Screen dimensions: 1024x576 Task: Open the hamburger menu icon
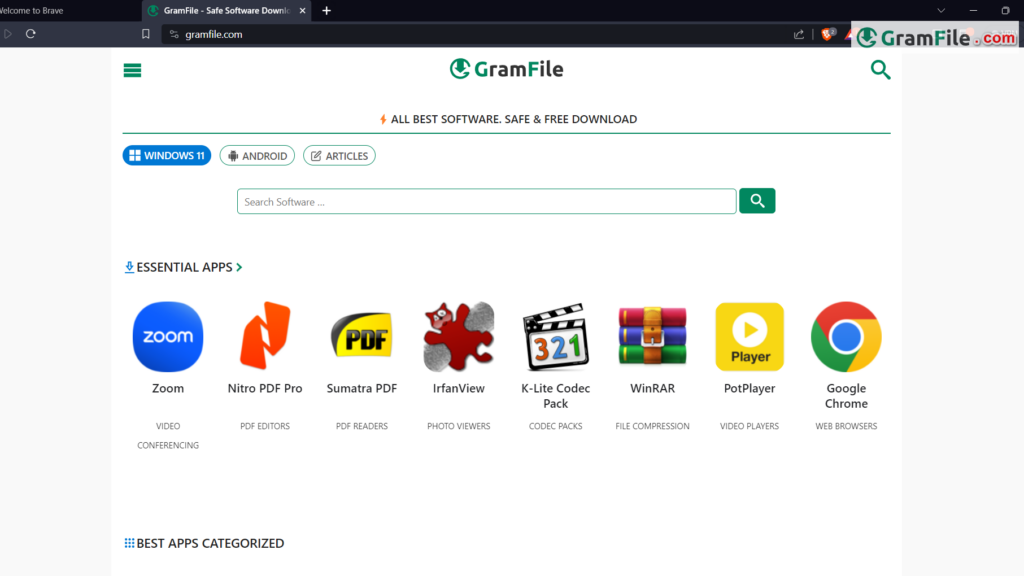click(132, 70)
